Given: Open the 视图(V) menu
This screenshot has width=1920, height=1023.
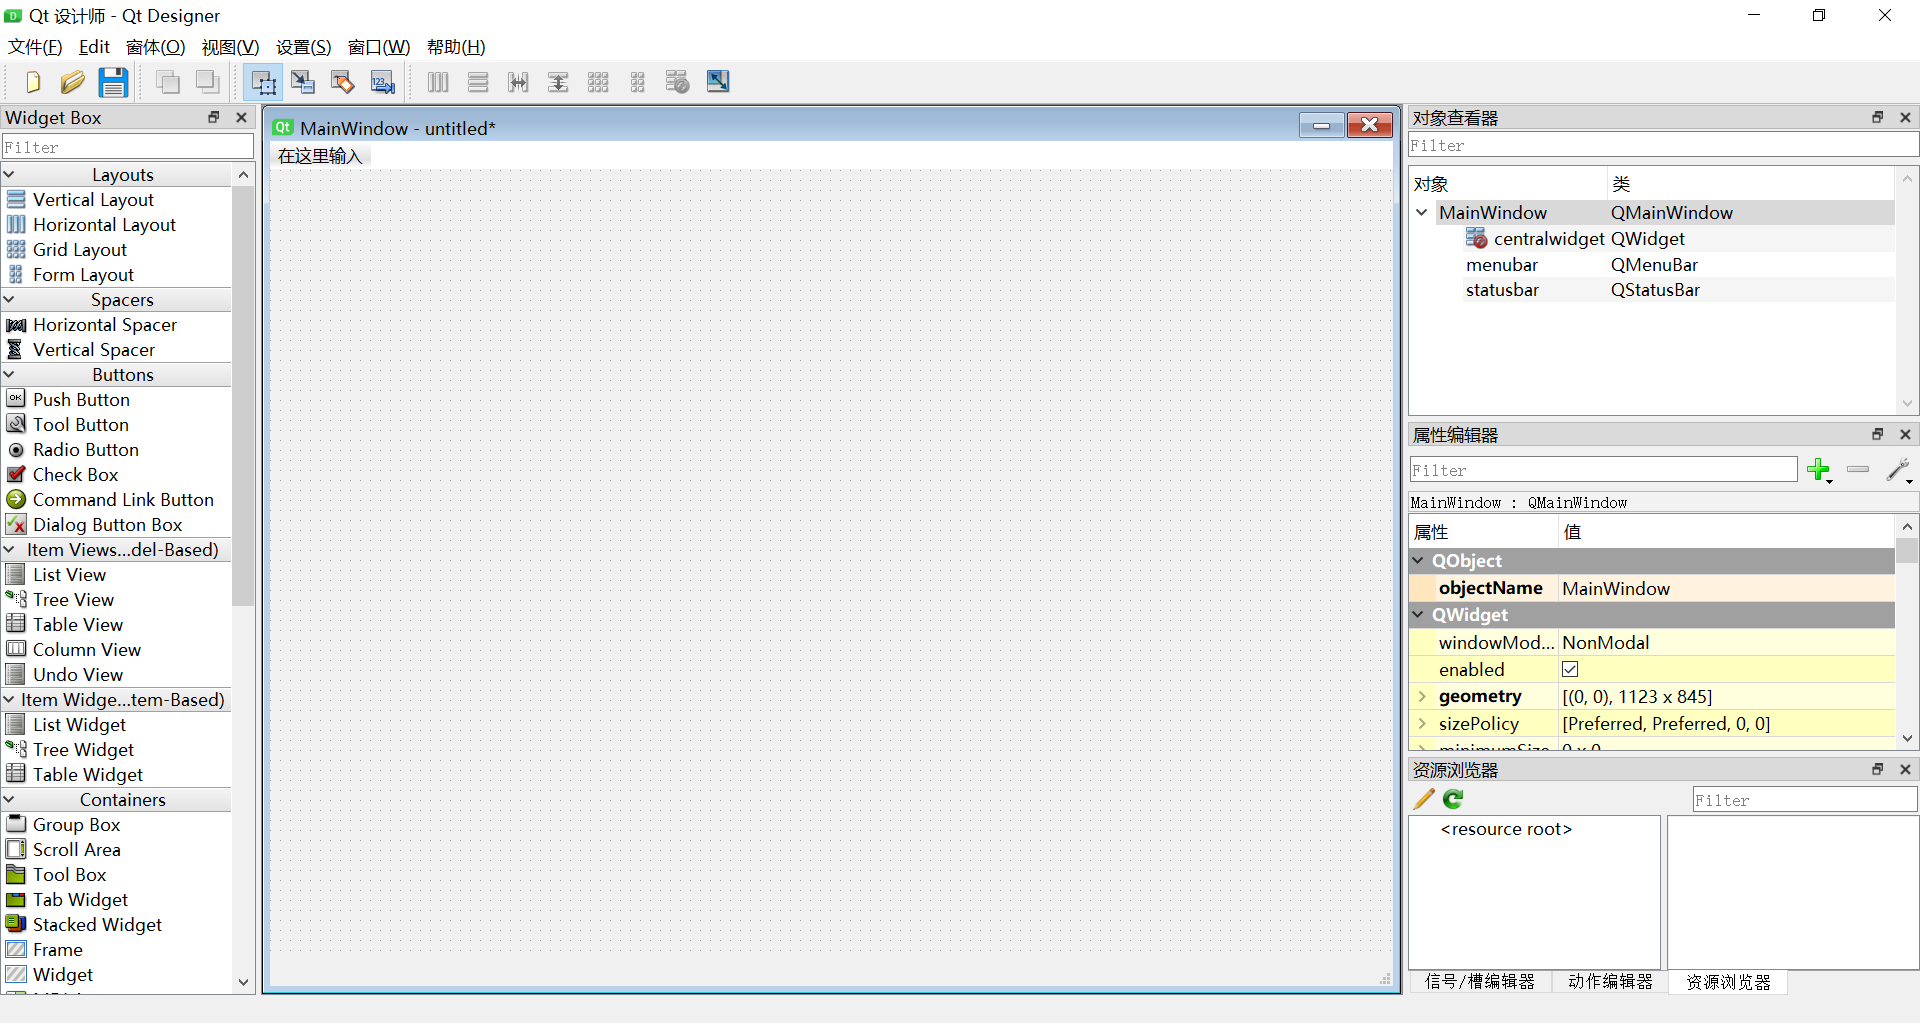Looking at the screenshot, I should 230,47.
